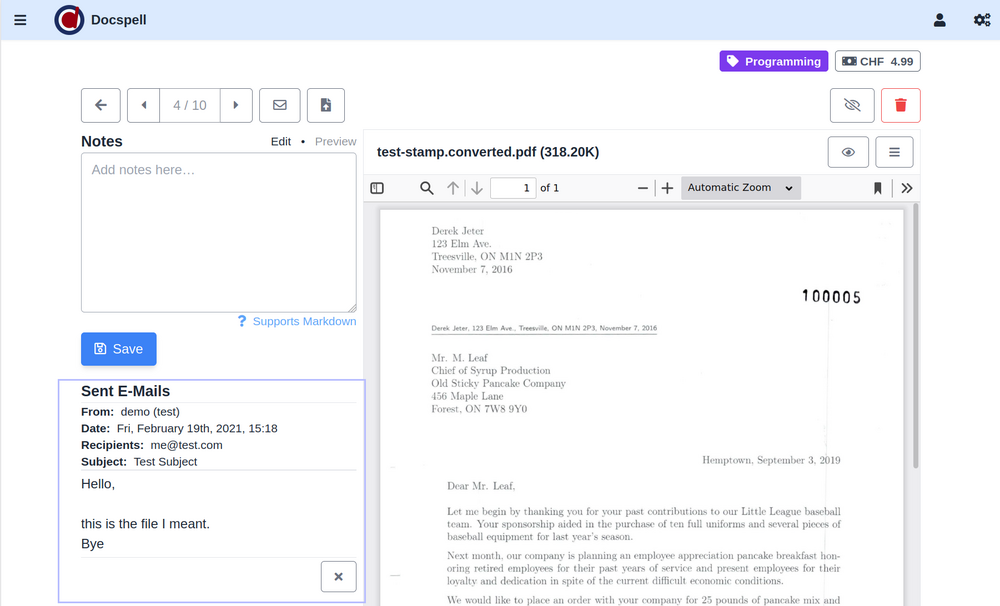Toggle the PDF viewer sidebar

pos(377,188)
